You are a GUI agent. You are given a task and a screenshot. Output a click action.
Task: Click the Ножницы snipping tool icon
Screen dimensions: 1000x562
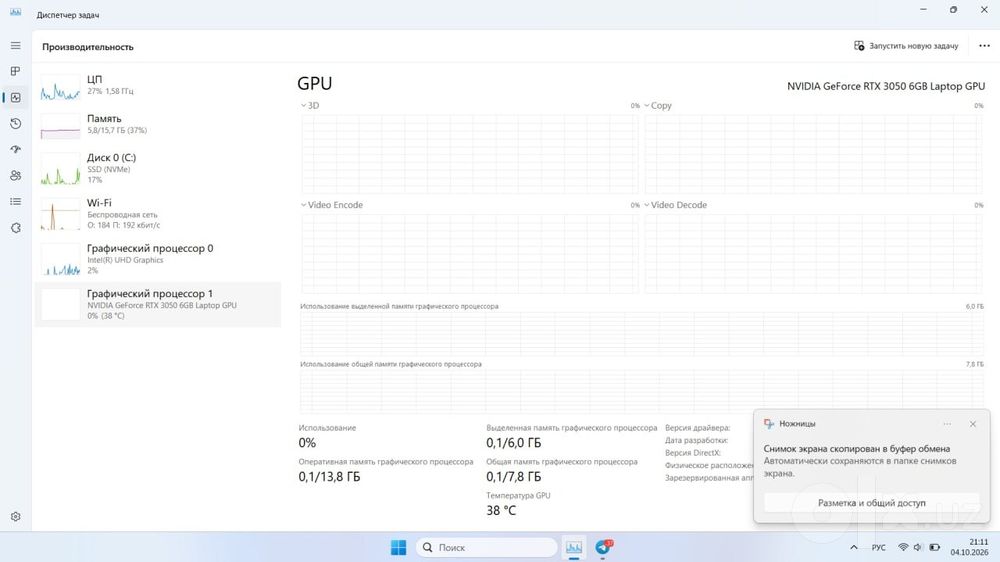769,424
